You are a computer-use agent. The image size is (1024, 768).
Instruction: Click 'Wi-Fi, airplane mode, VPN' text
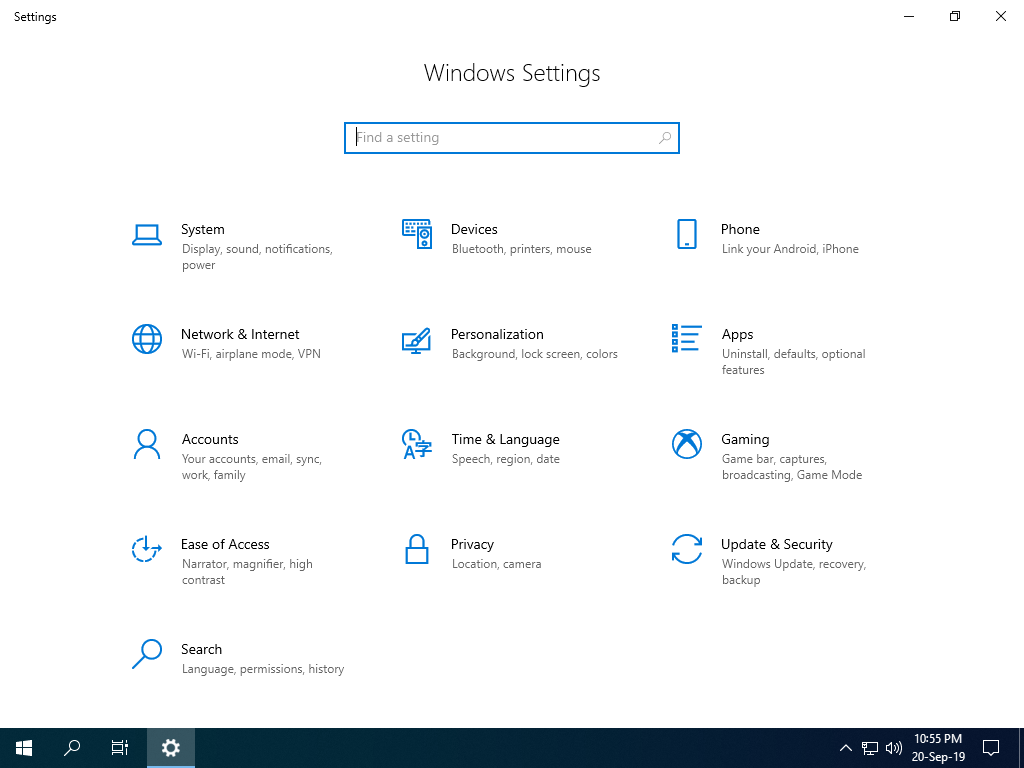pyautogui.click(x=251, y=354)
